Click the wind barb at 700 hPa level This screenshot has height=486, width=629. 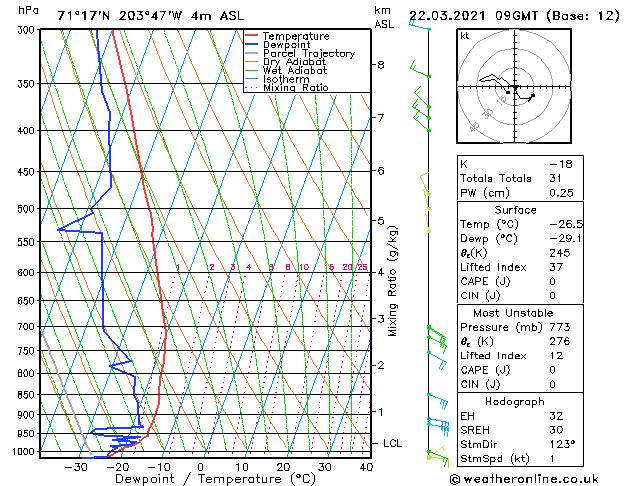point(437,335)
